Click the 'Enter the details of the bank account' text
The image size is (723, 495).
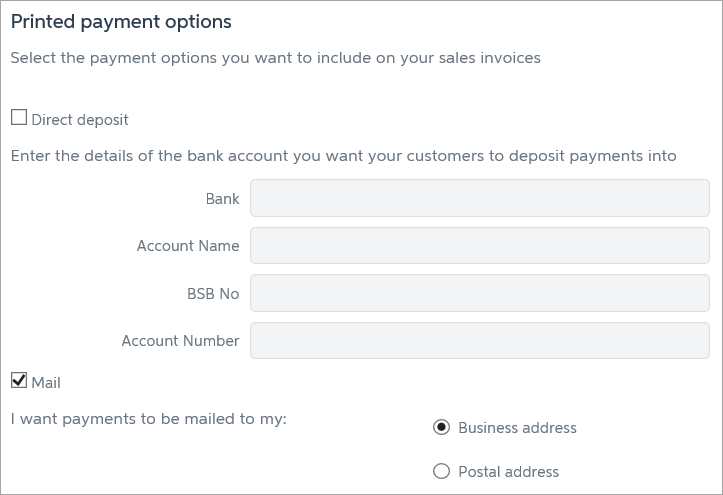pos(343,156)
